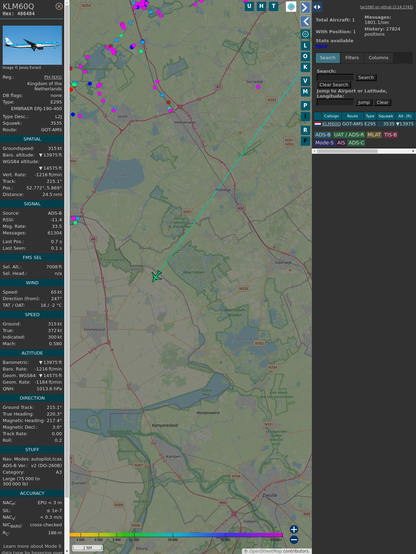Click the right chevron sidebar arrow
Screen dimensions: 416x554
click(305, 7)
